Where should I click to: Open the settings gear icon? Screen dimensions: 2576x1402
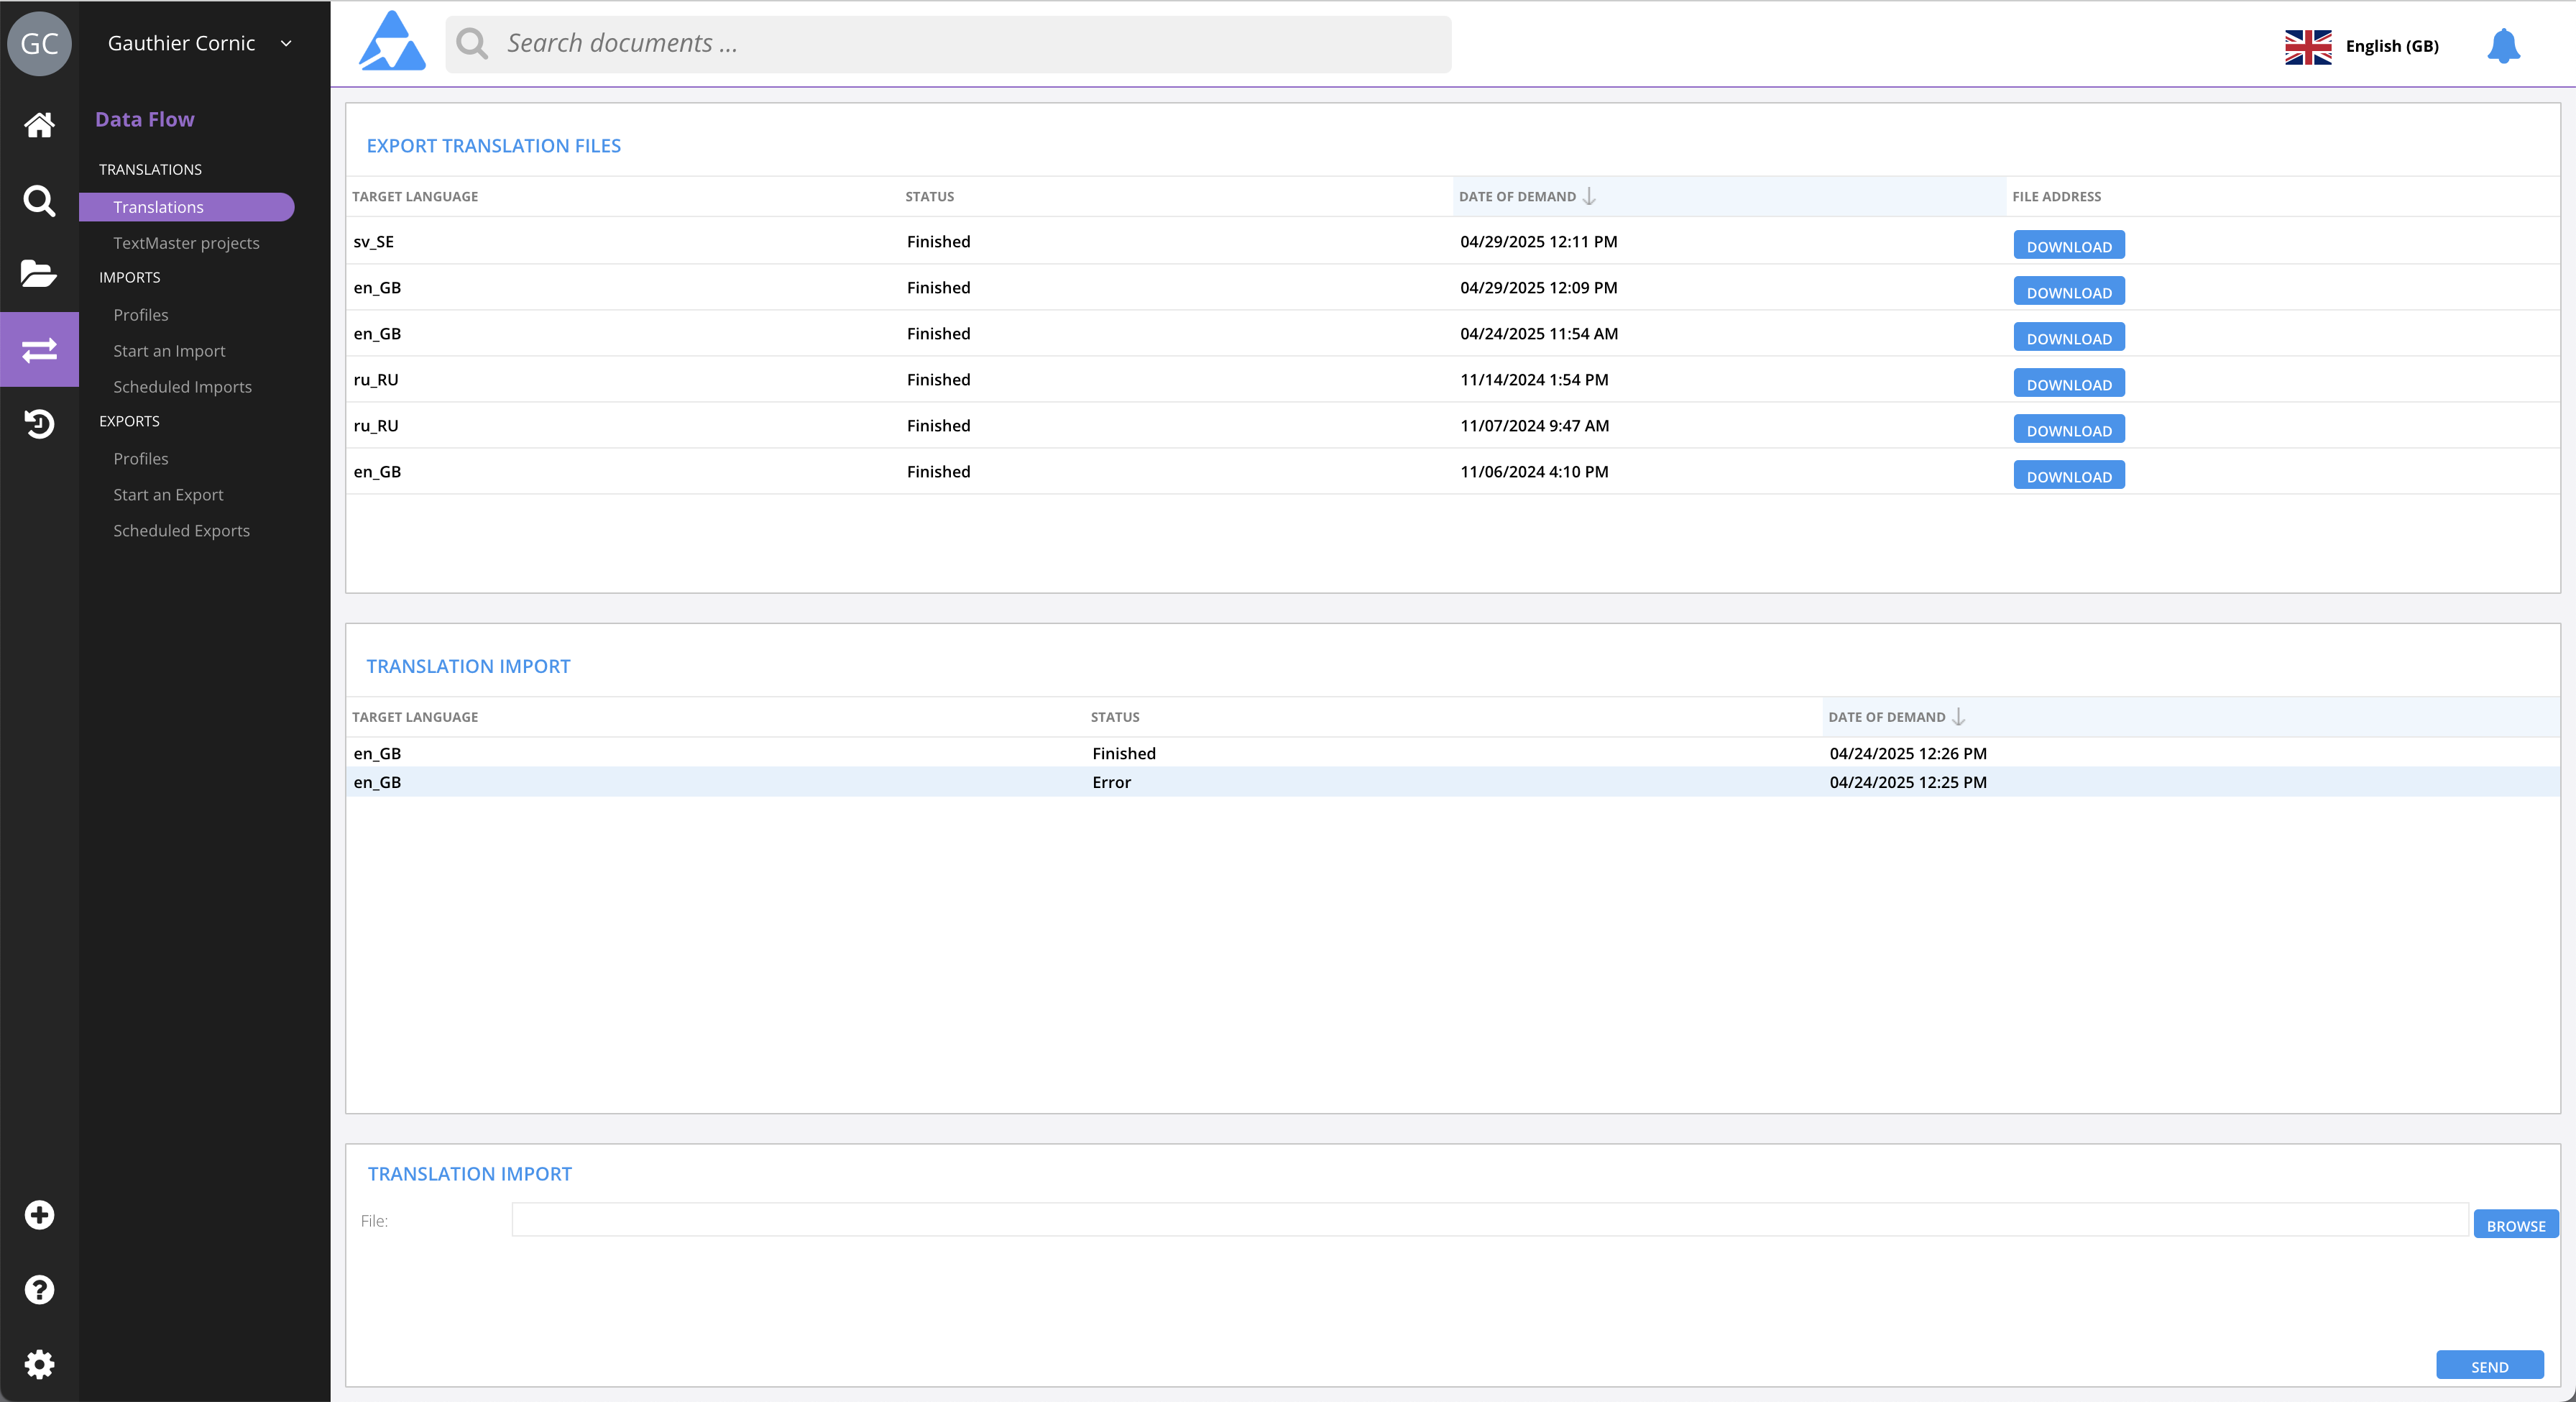(39, 1364)
